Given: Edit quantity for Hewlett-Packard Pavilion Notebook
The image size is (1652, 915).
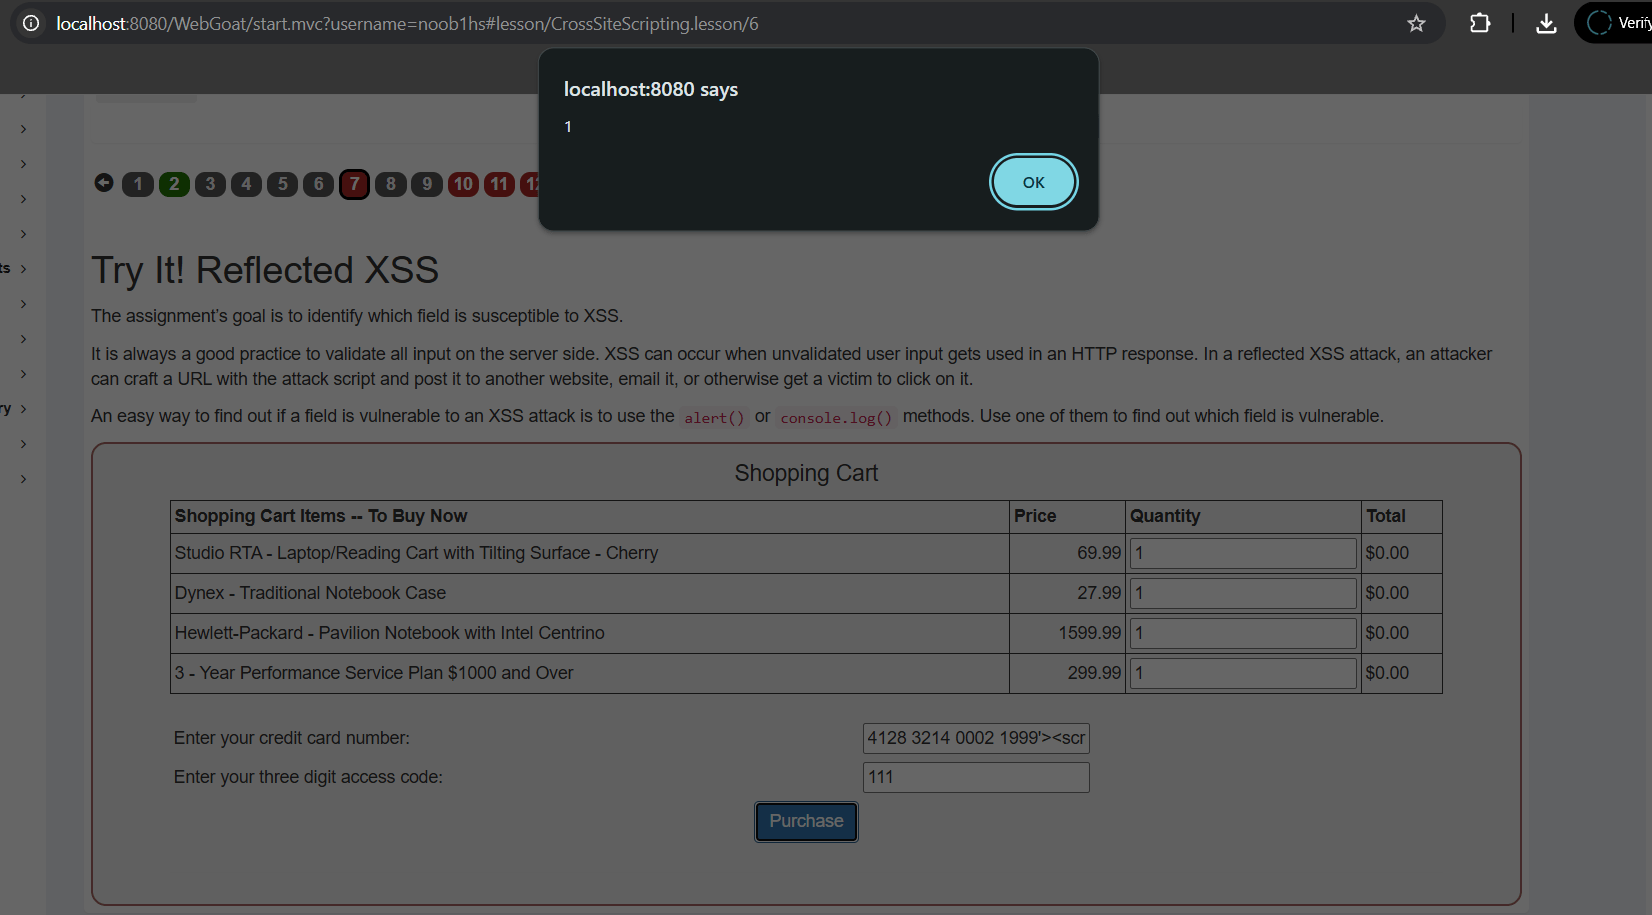Looking at the screenshot, I should (1243, 633).
